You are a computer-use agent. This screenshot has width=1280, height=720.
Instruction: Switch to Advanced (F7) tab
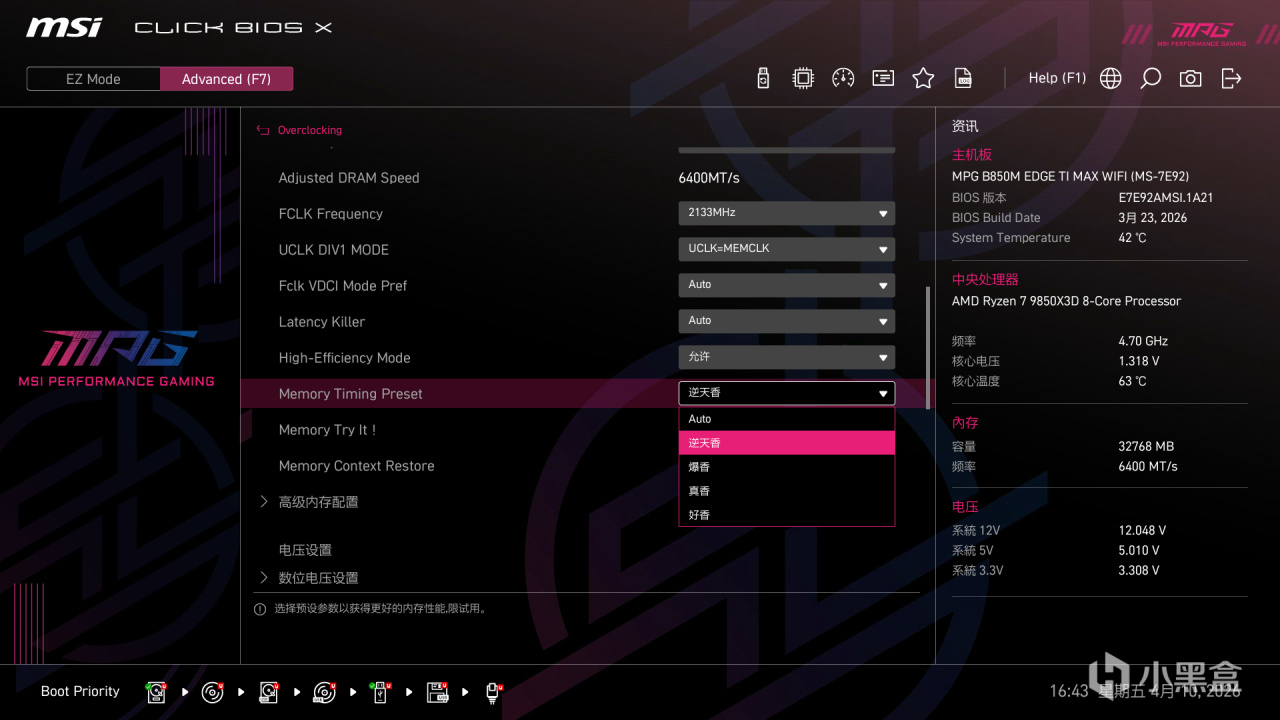point(226,79)
